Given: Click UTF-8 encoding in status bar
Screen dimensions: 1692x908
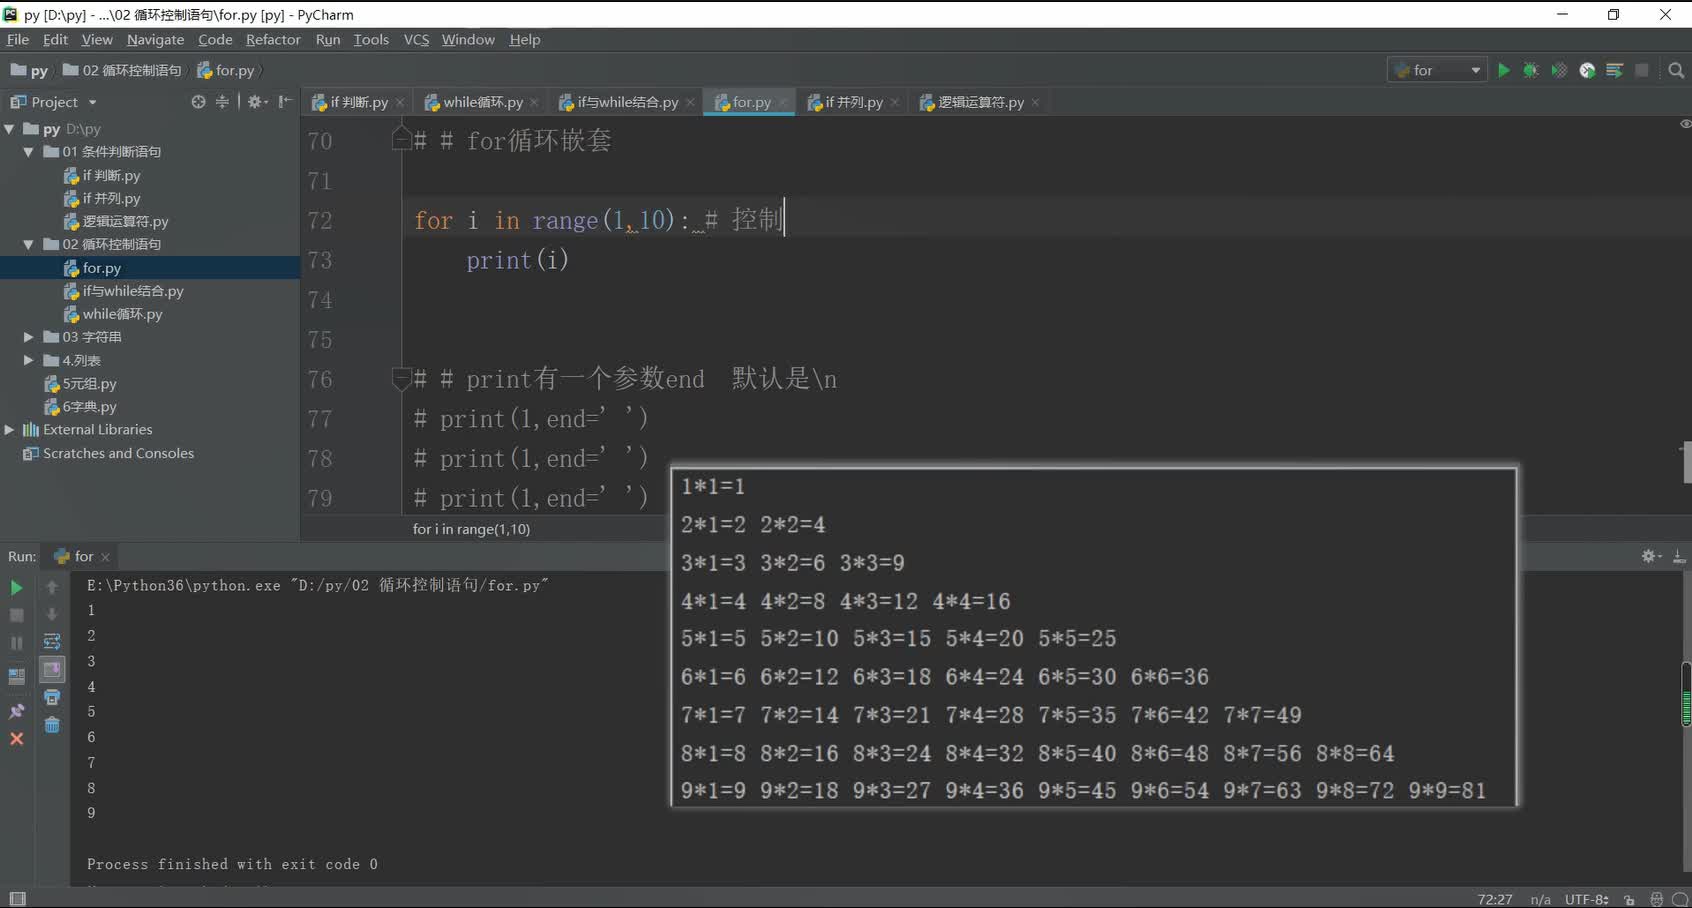Looking at the screenshot, I should point(1586,899).
